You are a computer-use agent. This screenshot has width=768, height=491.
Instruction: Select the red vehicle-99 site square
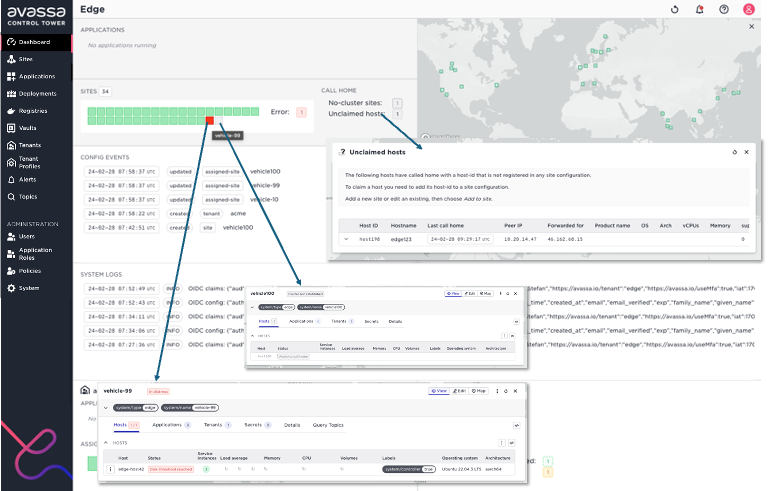click(210, 121)
